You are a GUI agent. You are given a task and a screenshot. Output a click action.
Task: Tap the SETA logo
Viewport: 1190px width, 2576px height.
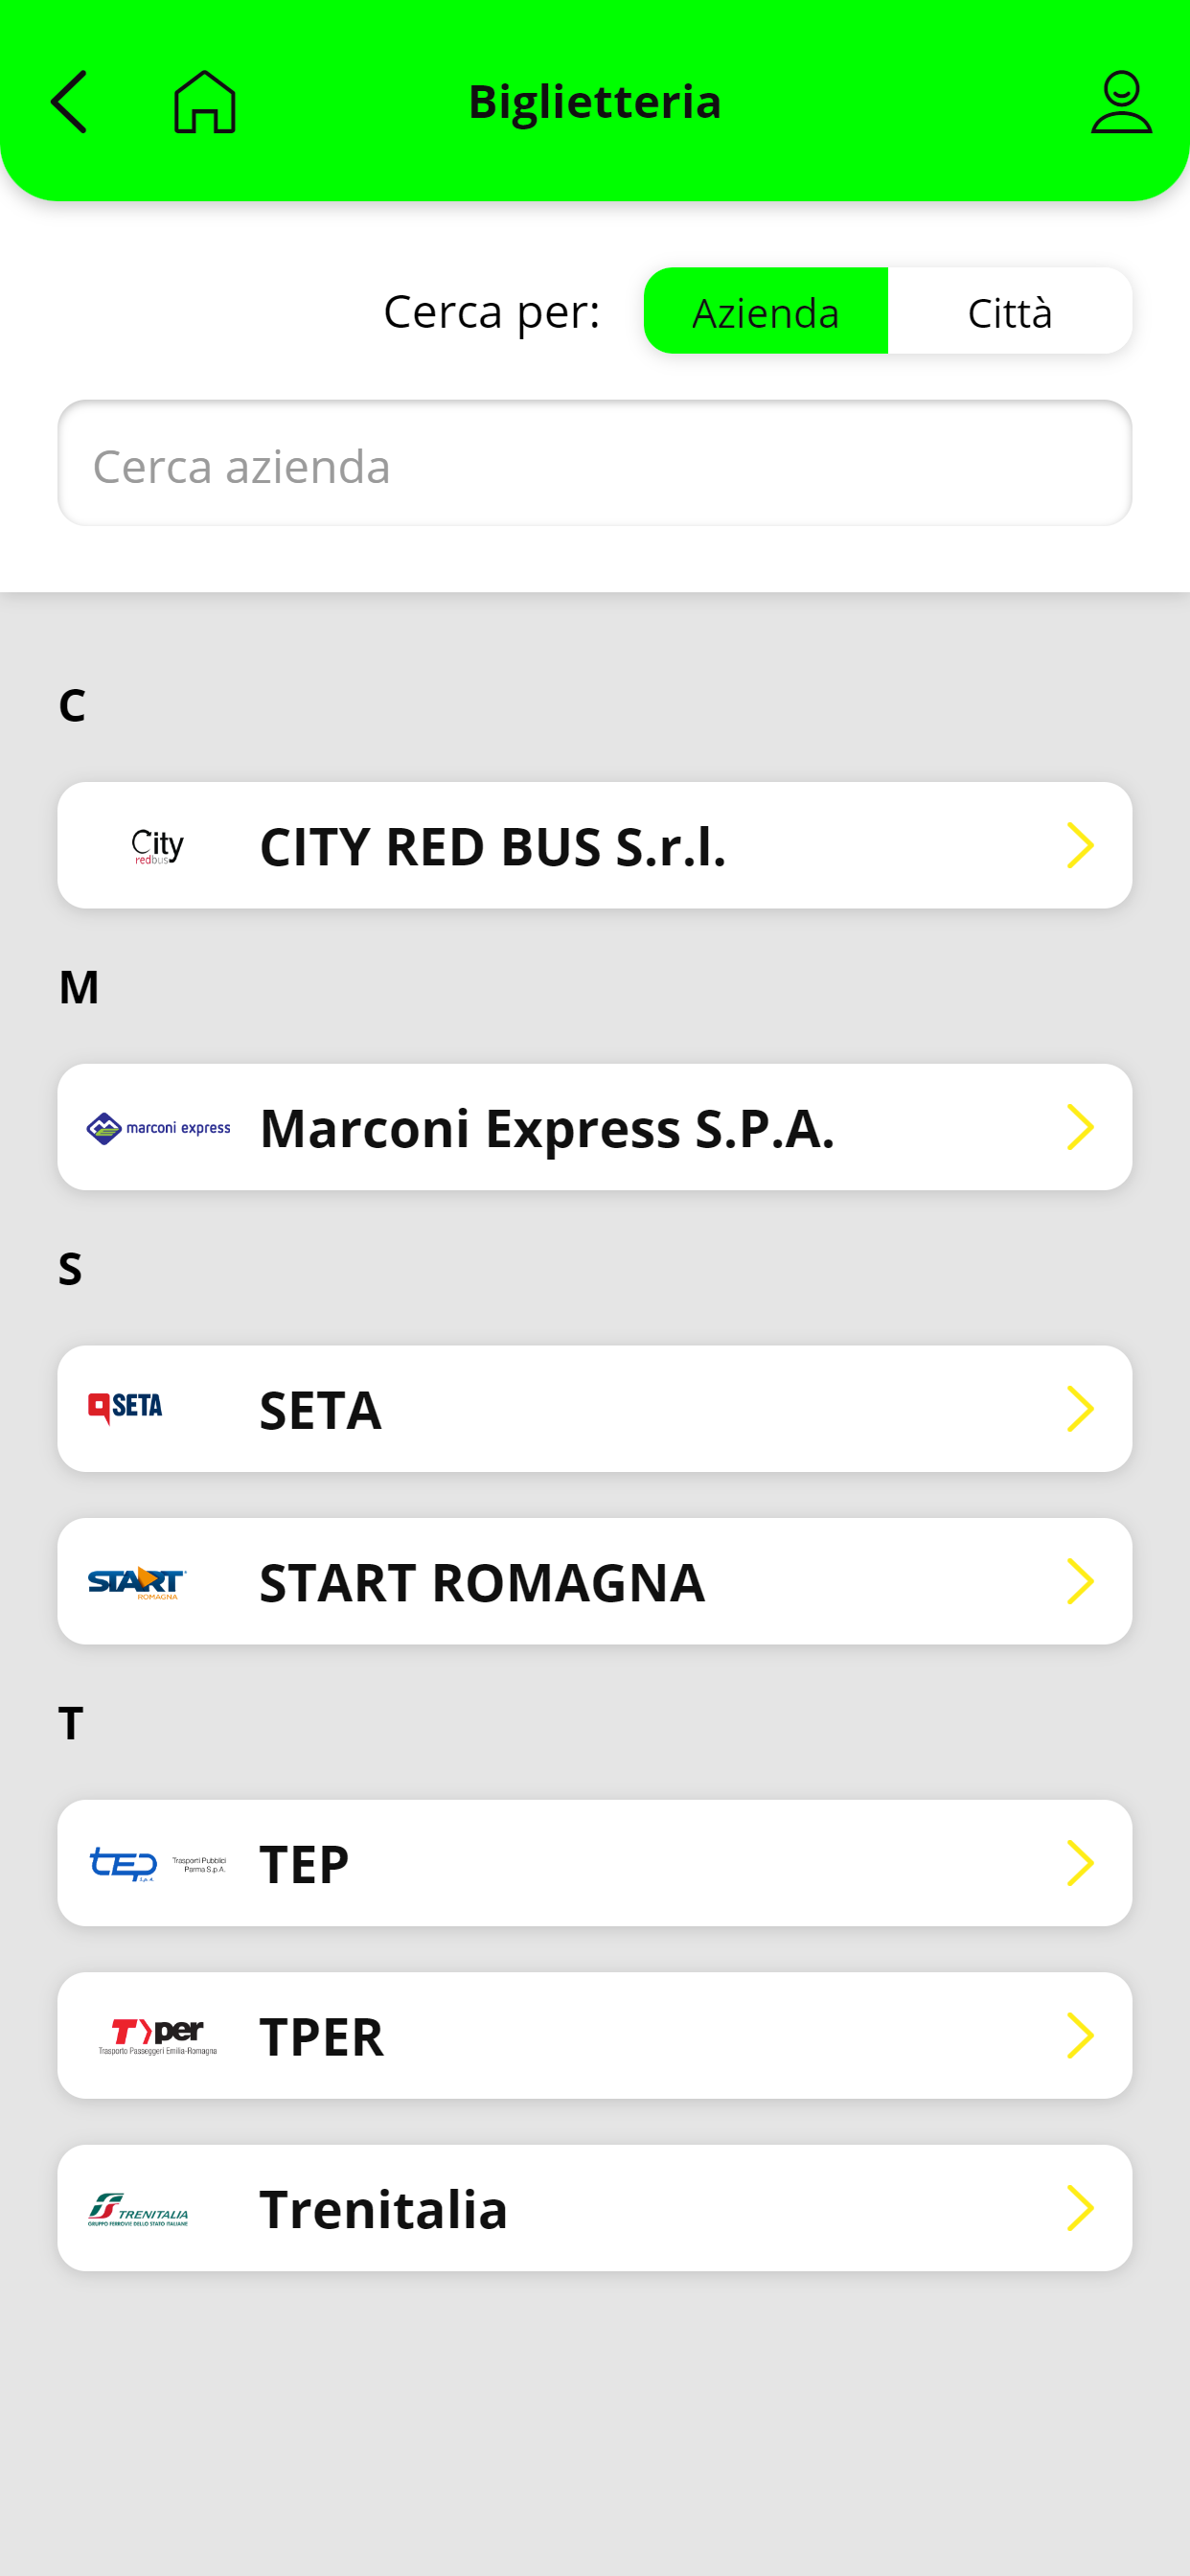(126, 1408)
